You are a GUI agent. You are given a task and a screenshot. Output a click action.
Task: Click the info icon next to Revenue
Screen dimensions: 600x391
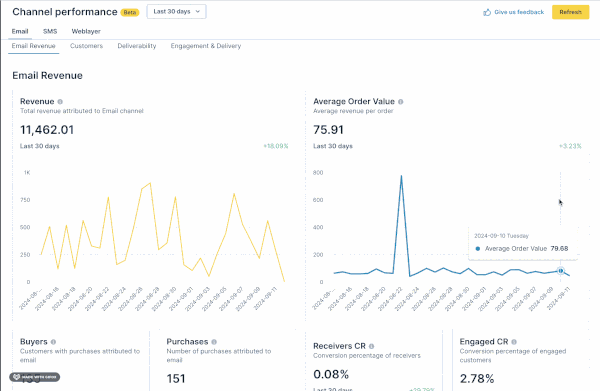click(x=60, y=102)
